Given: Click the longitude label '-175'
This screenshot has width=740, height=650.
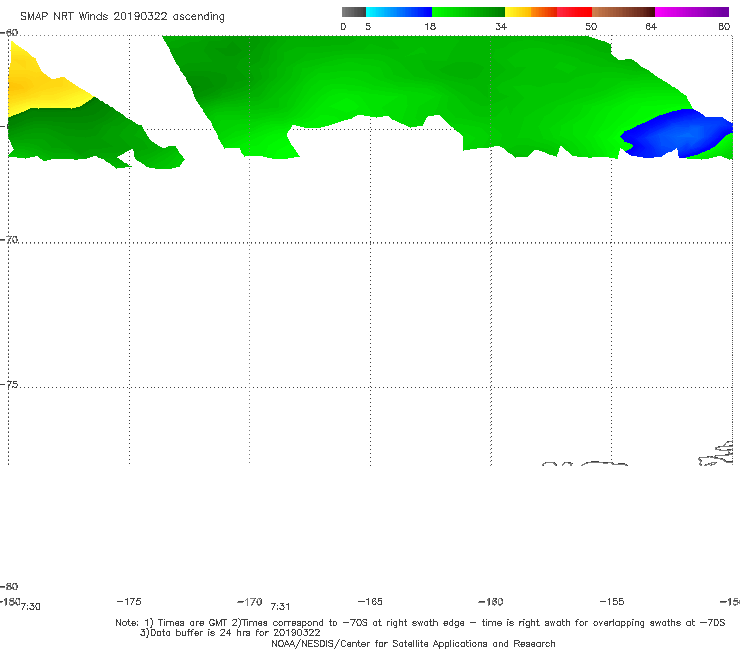Looking at the screenshot, I should pyautogui.click(x=129, y=601).
